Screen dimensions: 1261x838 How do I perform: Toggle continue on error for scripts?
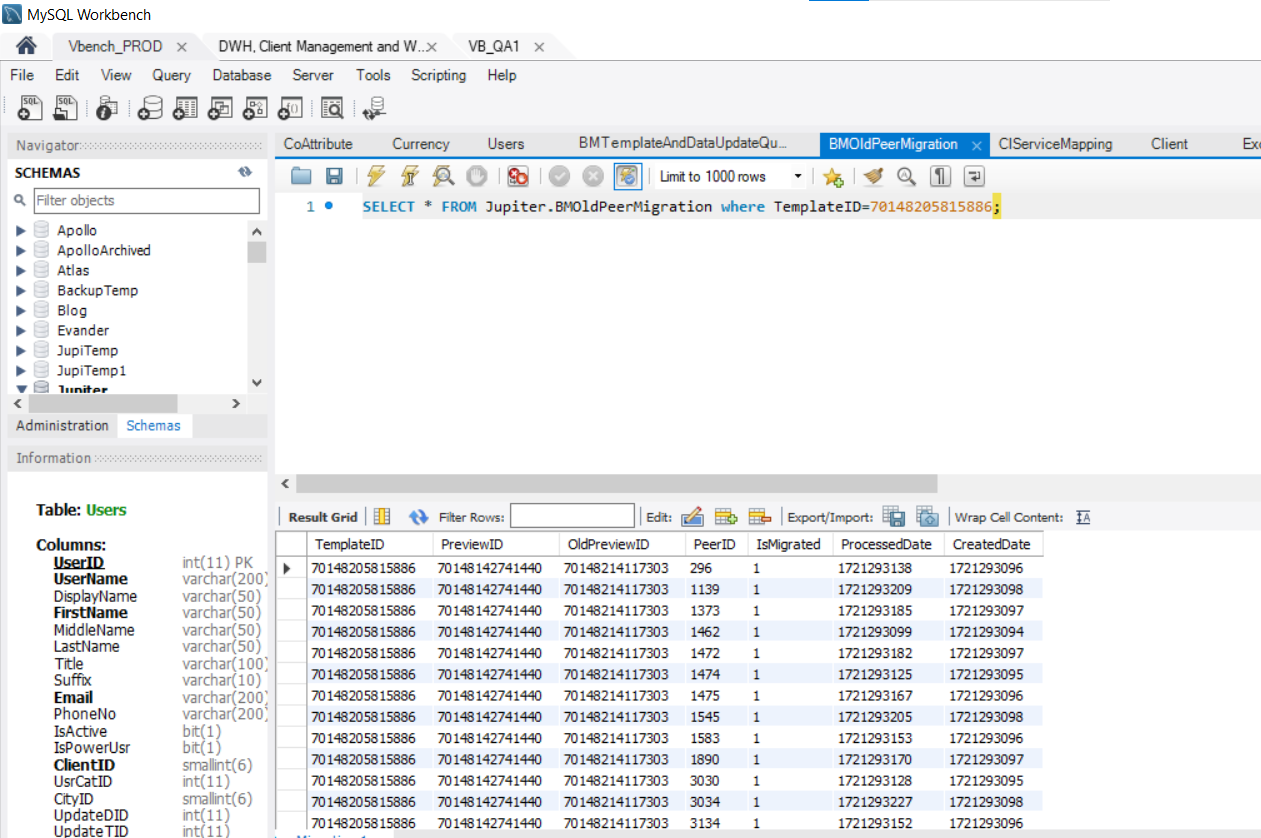(x=517, y=177)
